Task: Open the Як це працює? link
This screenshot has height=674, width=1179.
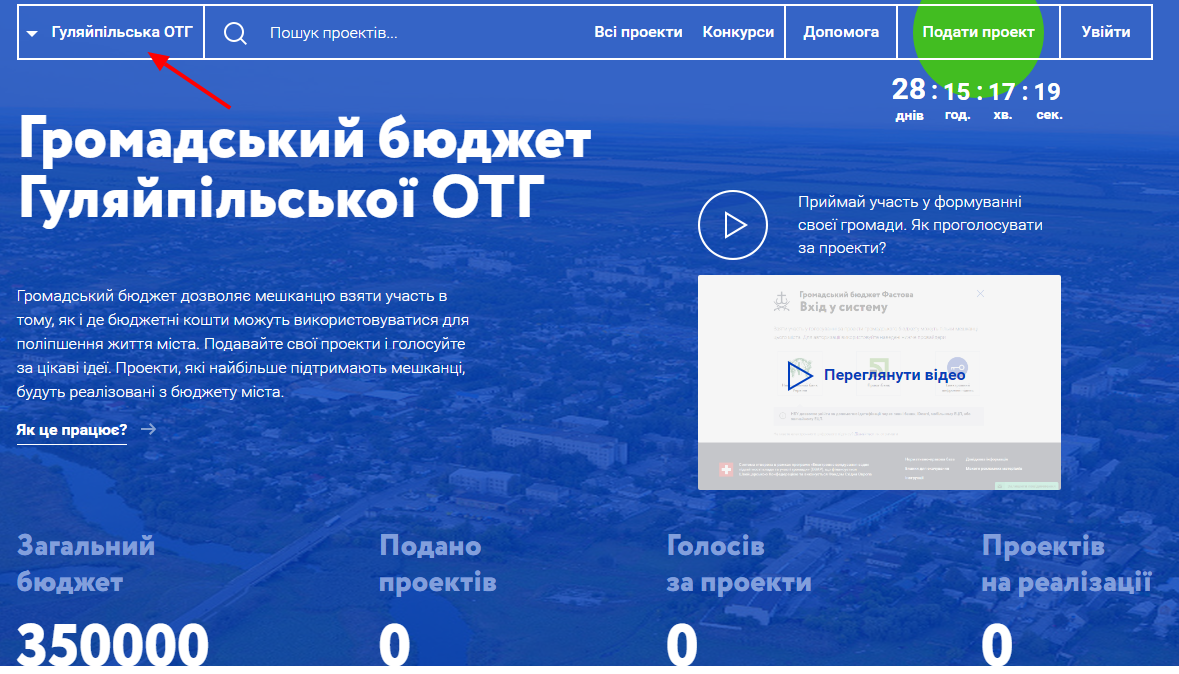Action: point(72,430)
